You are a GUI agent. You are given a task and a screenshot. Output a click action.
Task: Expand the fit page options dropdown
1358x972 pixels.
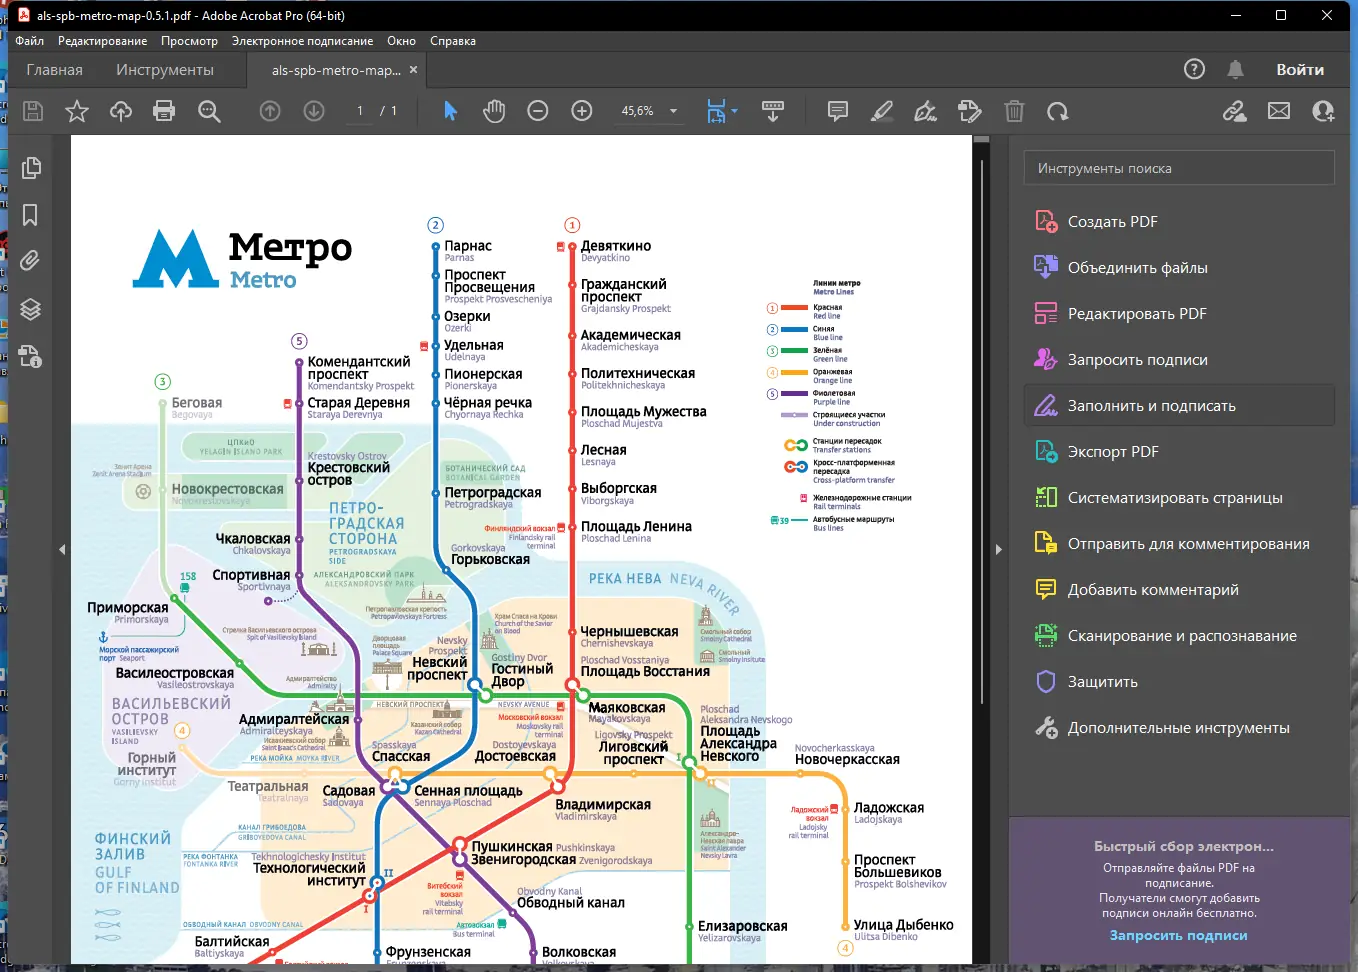(735, 111)
